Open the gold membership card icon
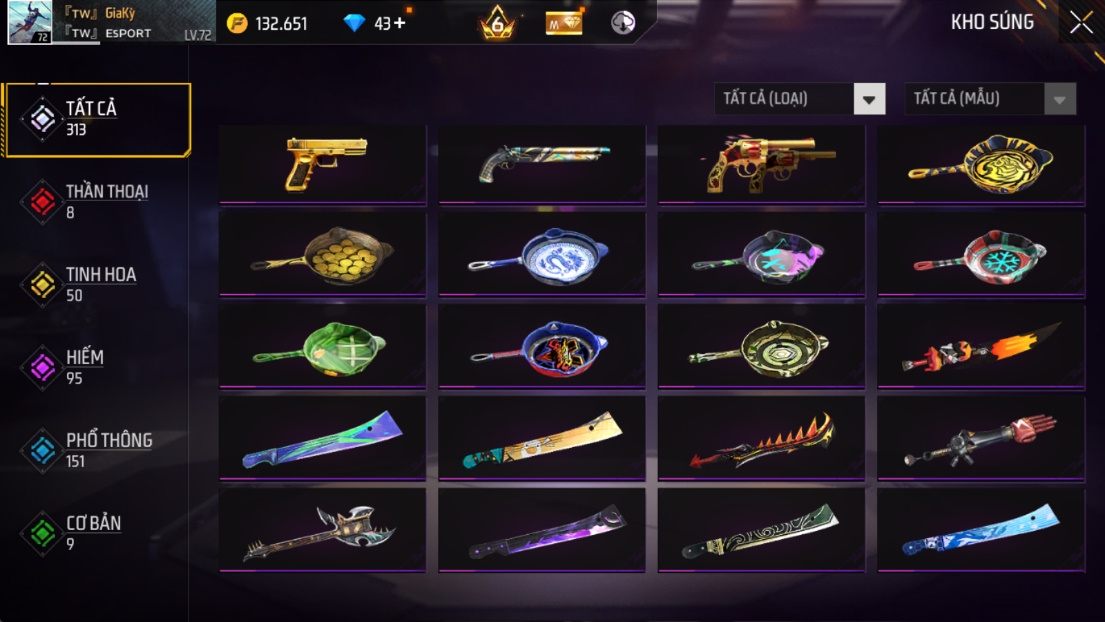1105x622 pixels. click(564, 23)
